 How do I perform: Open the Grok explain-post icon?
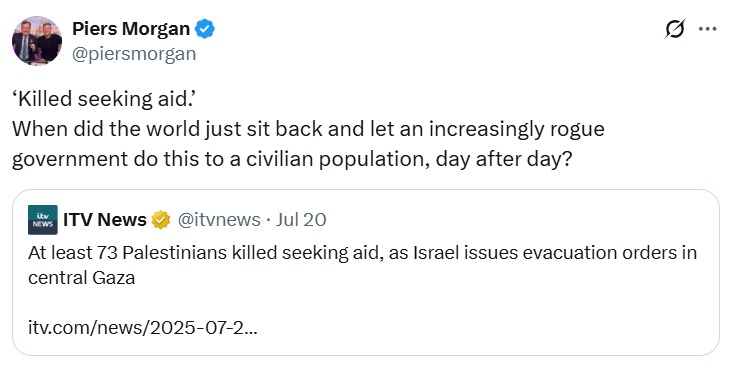(x=675, y=29)
